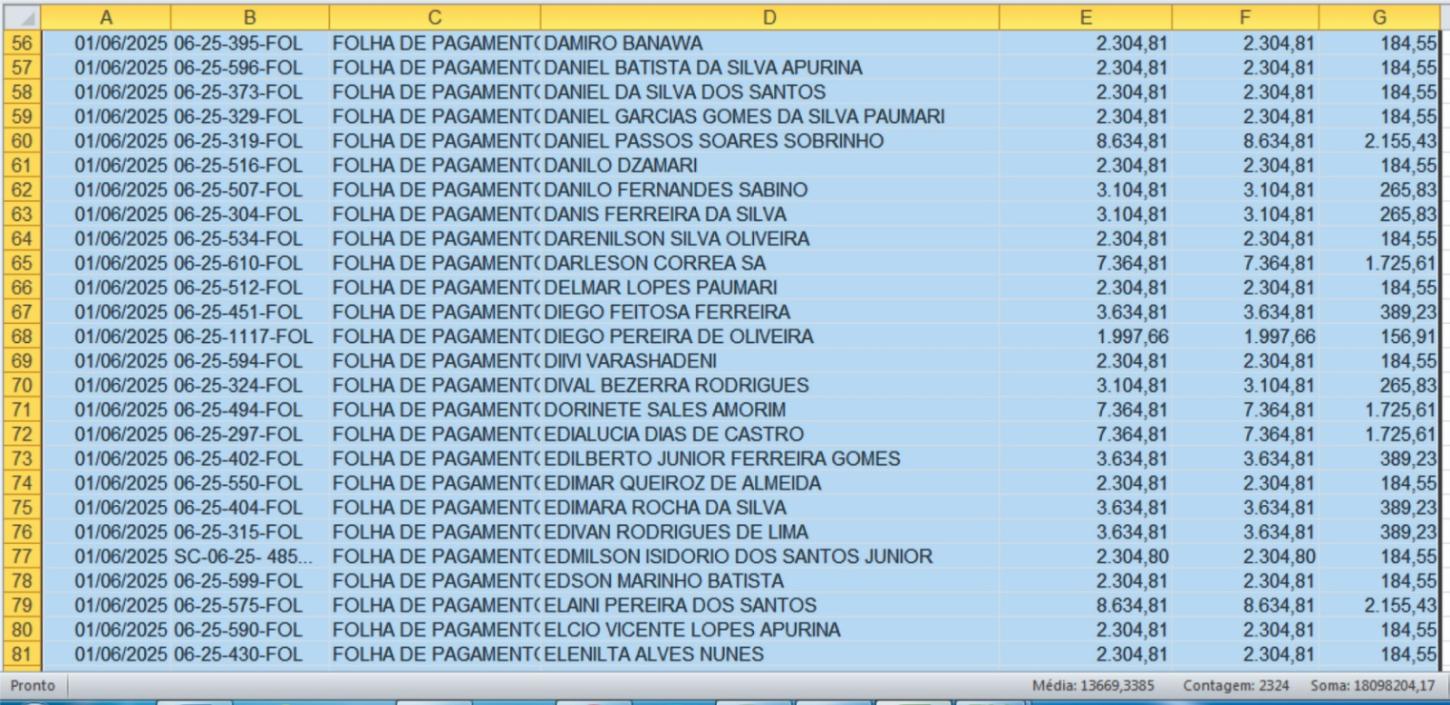Click Pronto status indicator
Image resolution: width=1450 pixels, height=705 pixels.
coord(33,686)
